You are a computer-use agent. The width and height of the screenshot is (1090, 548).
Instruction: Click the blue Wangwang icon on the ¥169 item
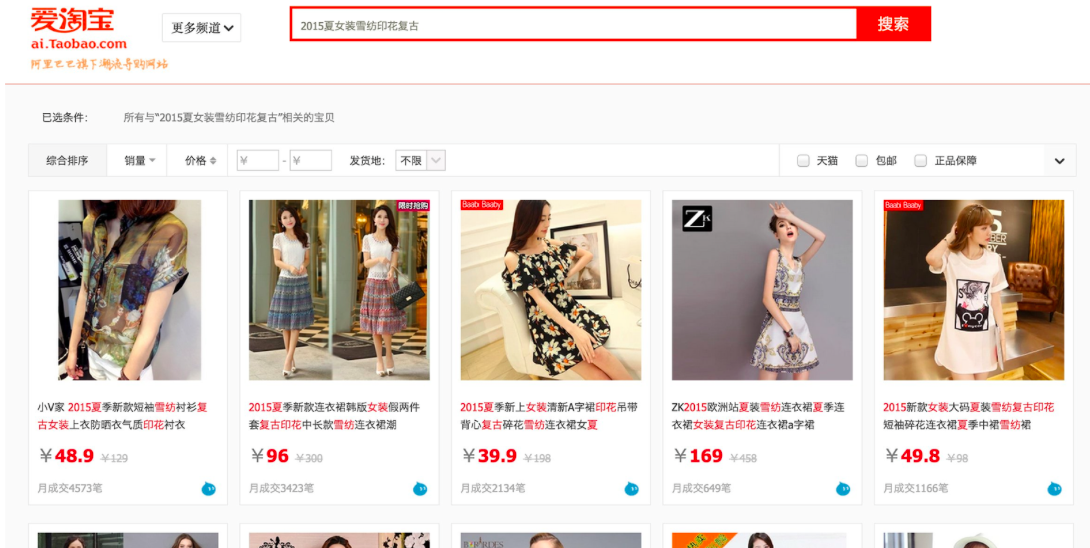843,489
